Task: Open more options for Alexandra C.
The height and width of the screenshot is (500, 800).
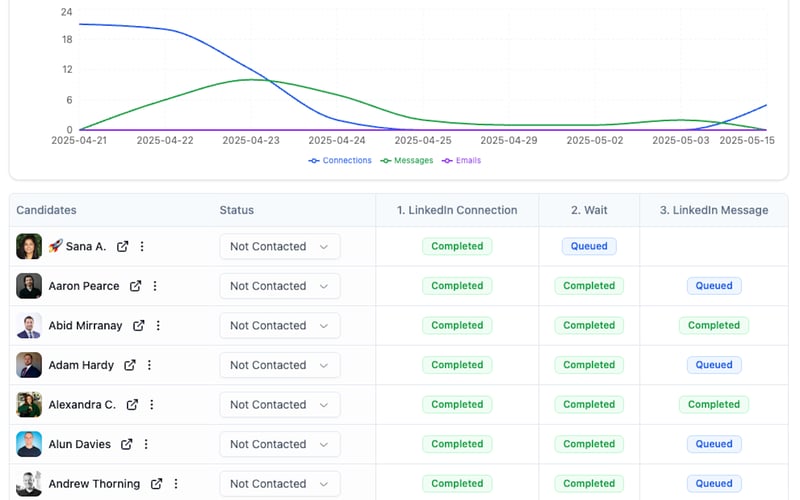Action: coord(152,405)
